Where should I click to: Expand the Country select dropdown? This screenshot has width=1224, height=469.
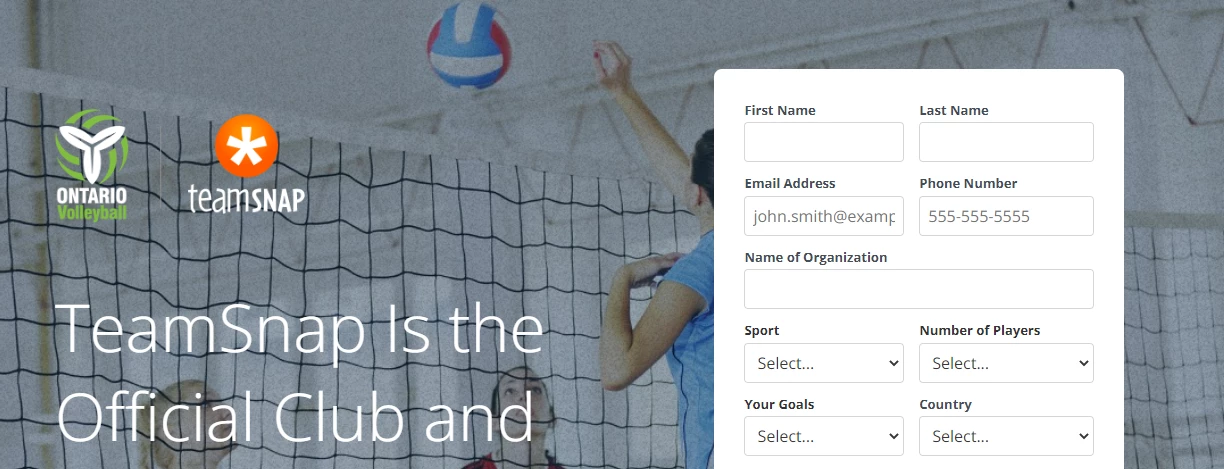point(1006,436)
